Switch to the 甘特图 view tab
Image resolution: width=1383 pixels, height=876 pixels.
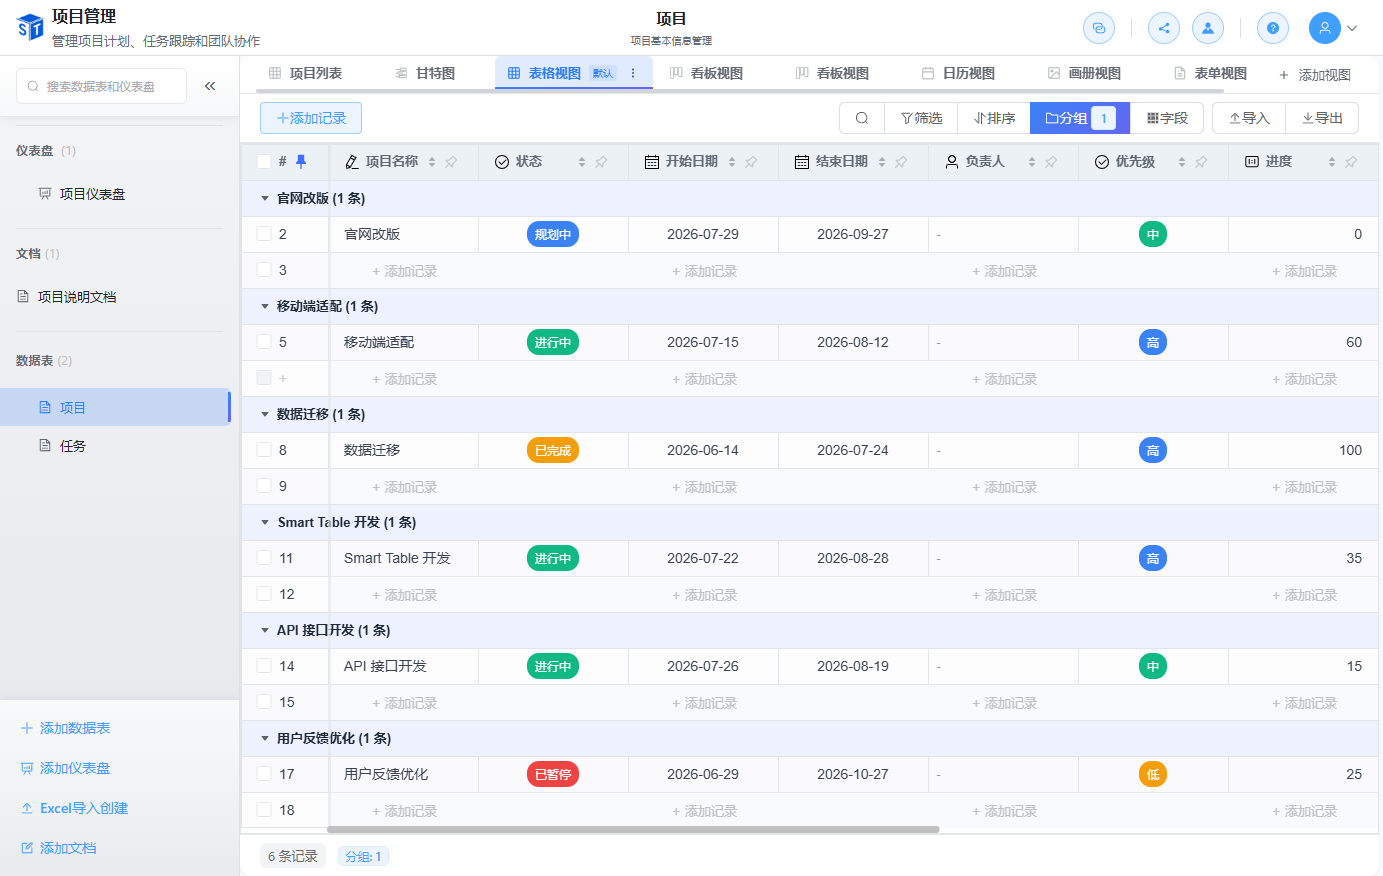pyautogui.click(x=425, y=73)
